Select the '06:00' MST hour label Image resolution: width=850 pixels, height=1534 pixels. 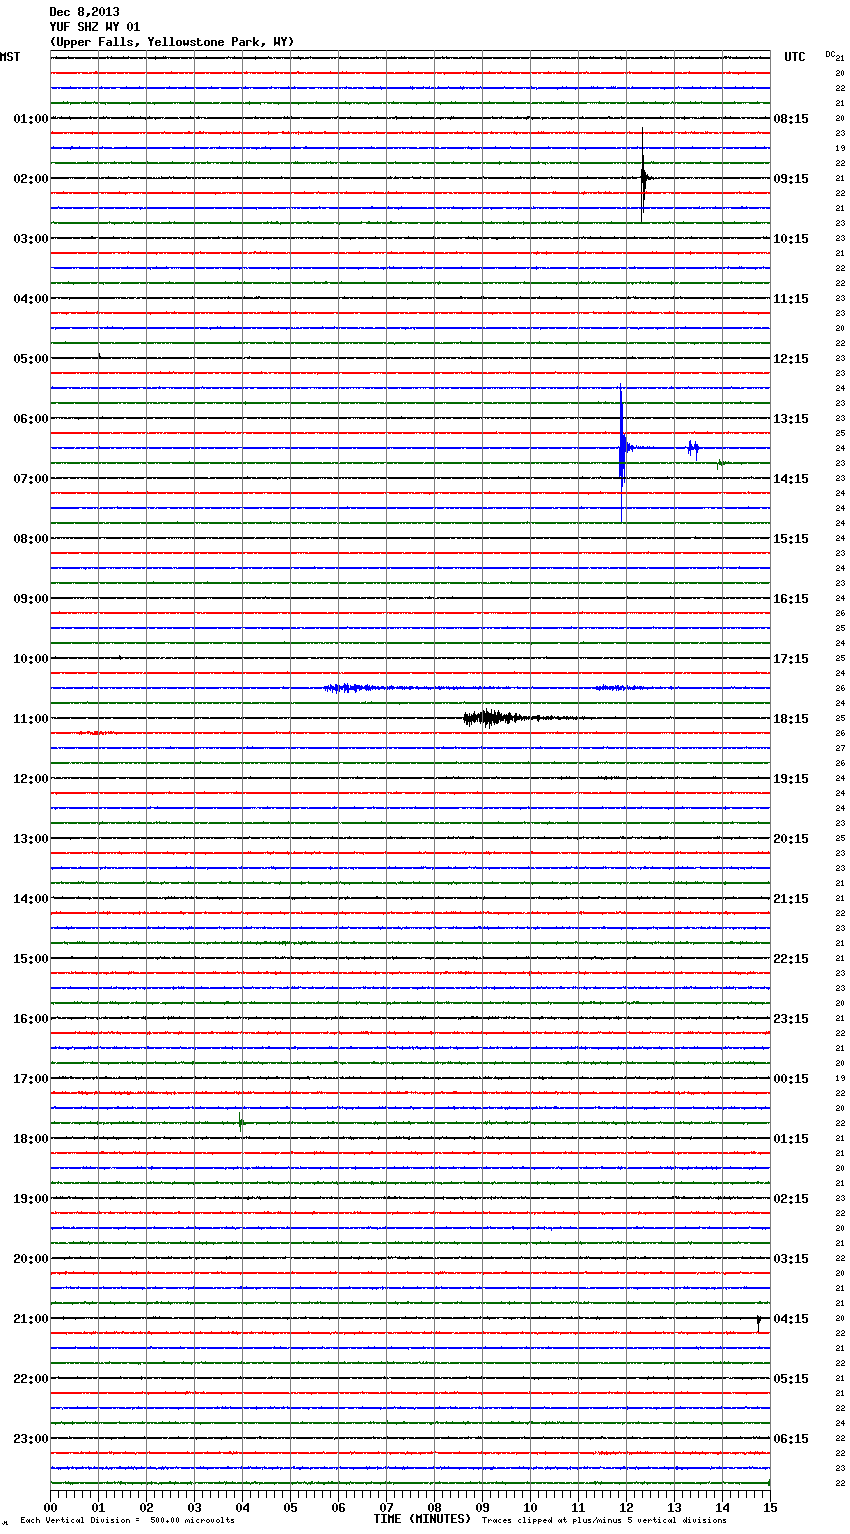30,418
